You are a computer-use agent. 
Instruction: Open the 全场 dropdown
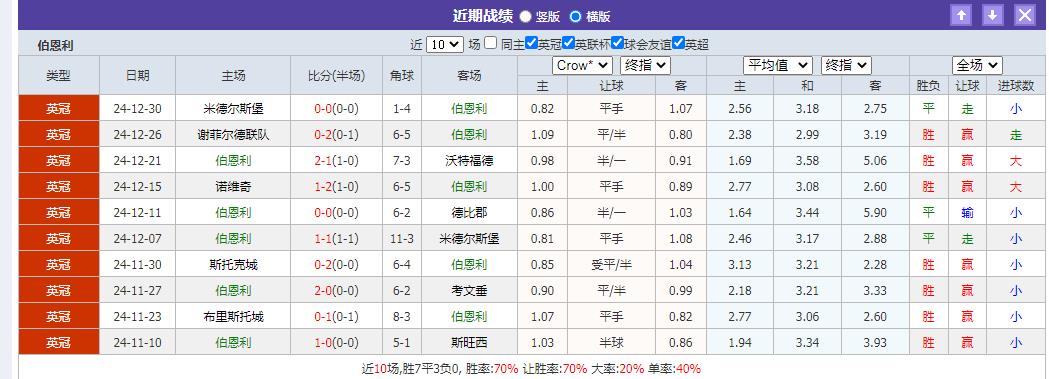click(x=977, y=65)
